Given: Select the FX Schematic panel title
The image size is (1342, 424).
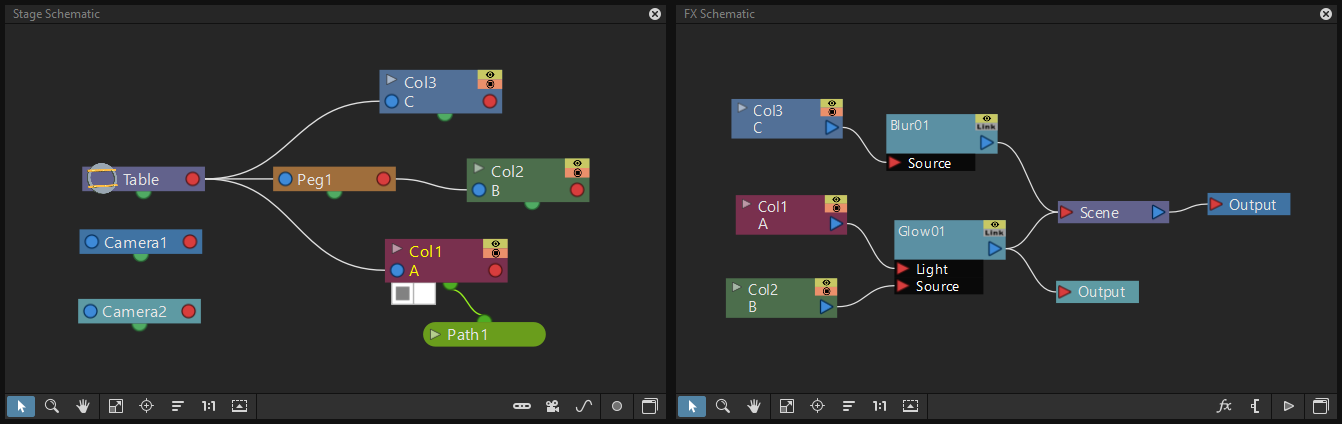Looking at the screenshot, I should 719,14.
